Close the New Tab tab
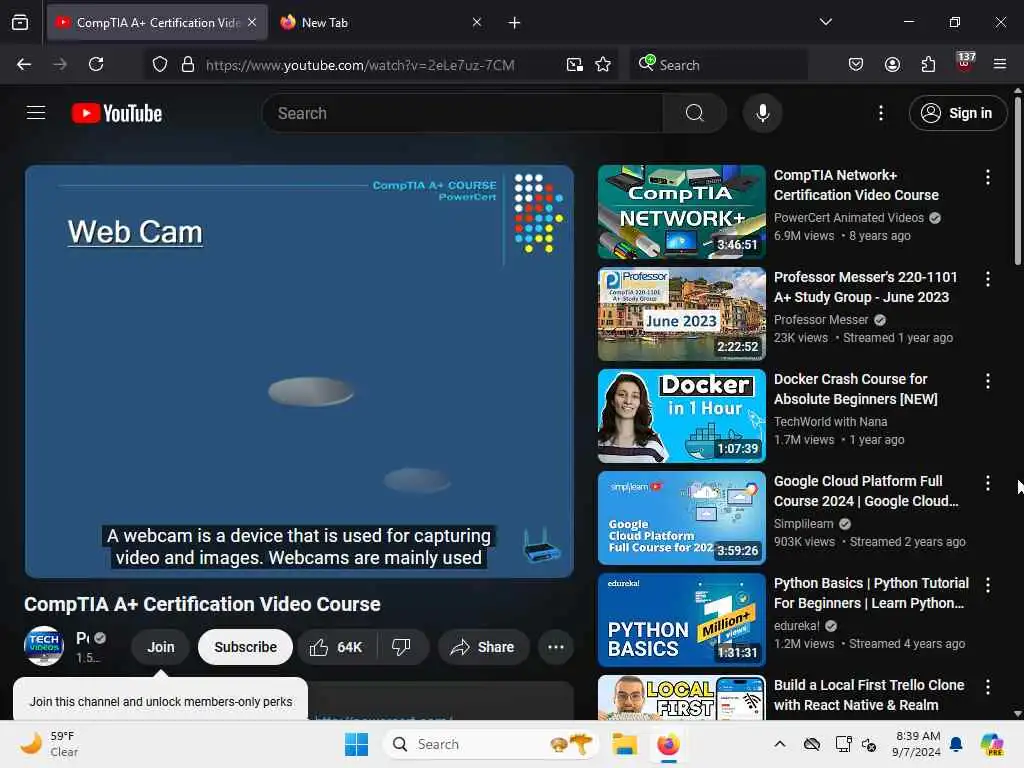 [477, 22]
